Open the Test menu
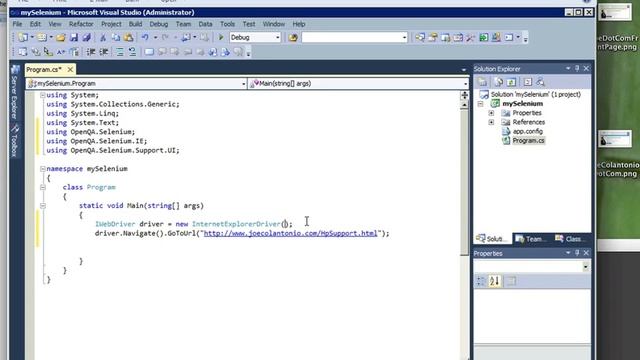 (x=249, y=24)
